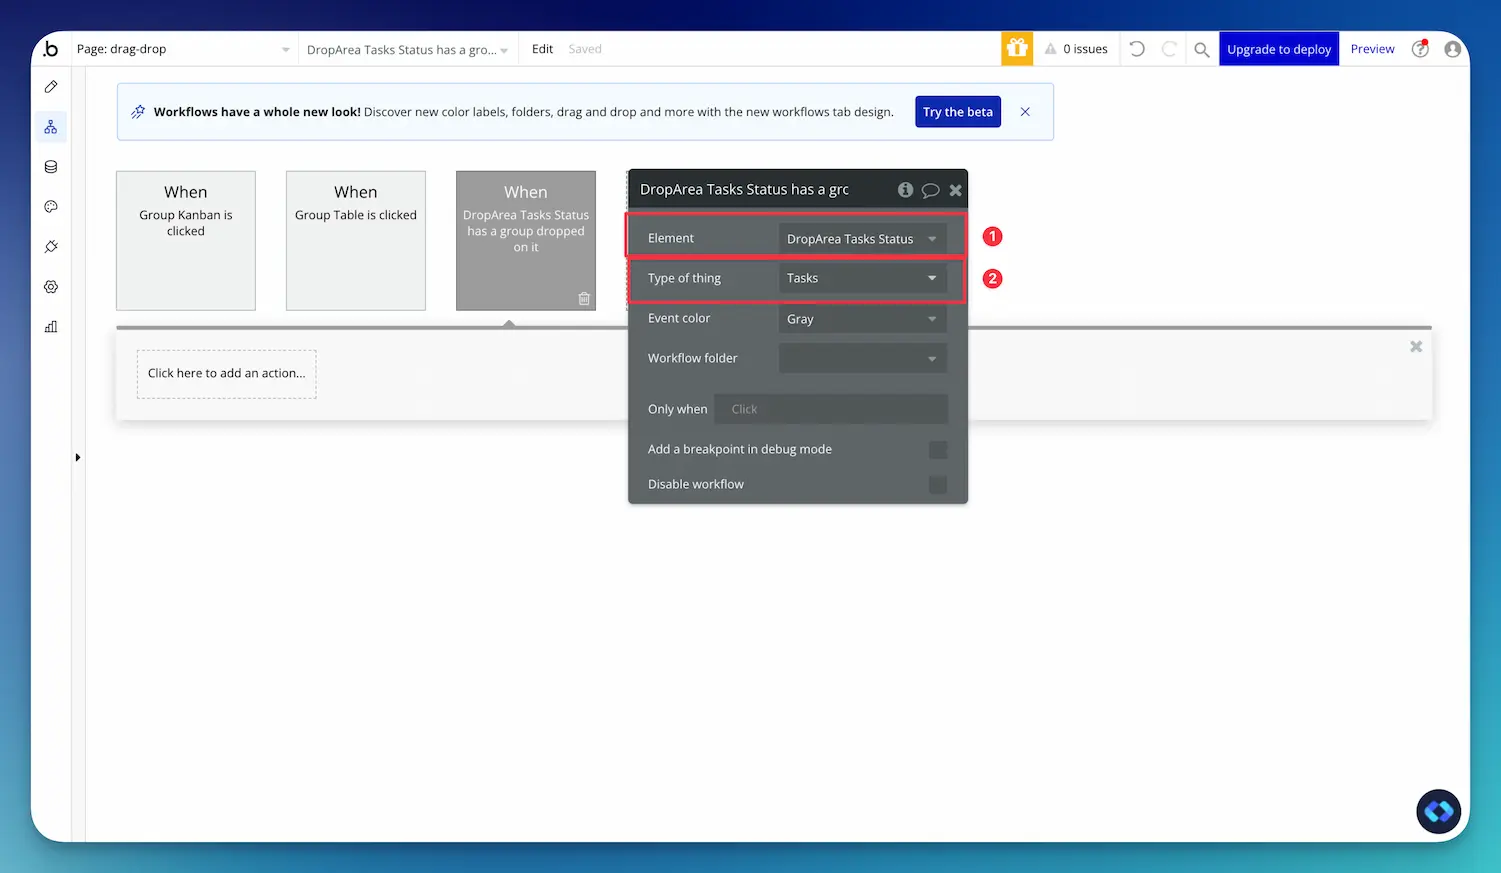Click the Try the beta button
Viewport: 1501px width, 873px height.
[958, 112]
